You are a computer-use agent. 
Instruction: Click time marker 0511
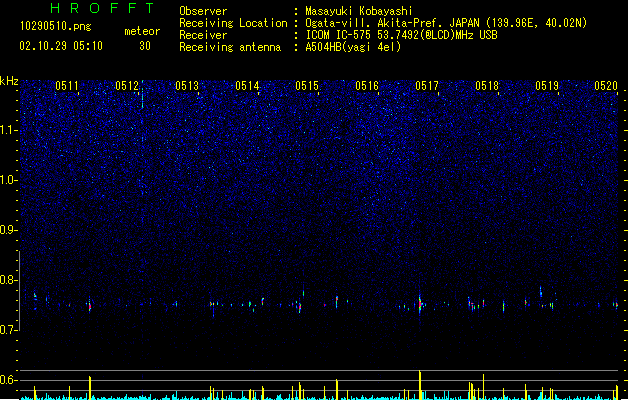67,86
